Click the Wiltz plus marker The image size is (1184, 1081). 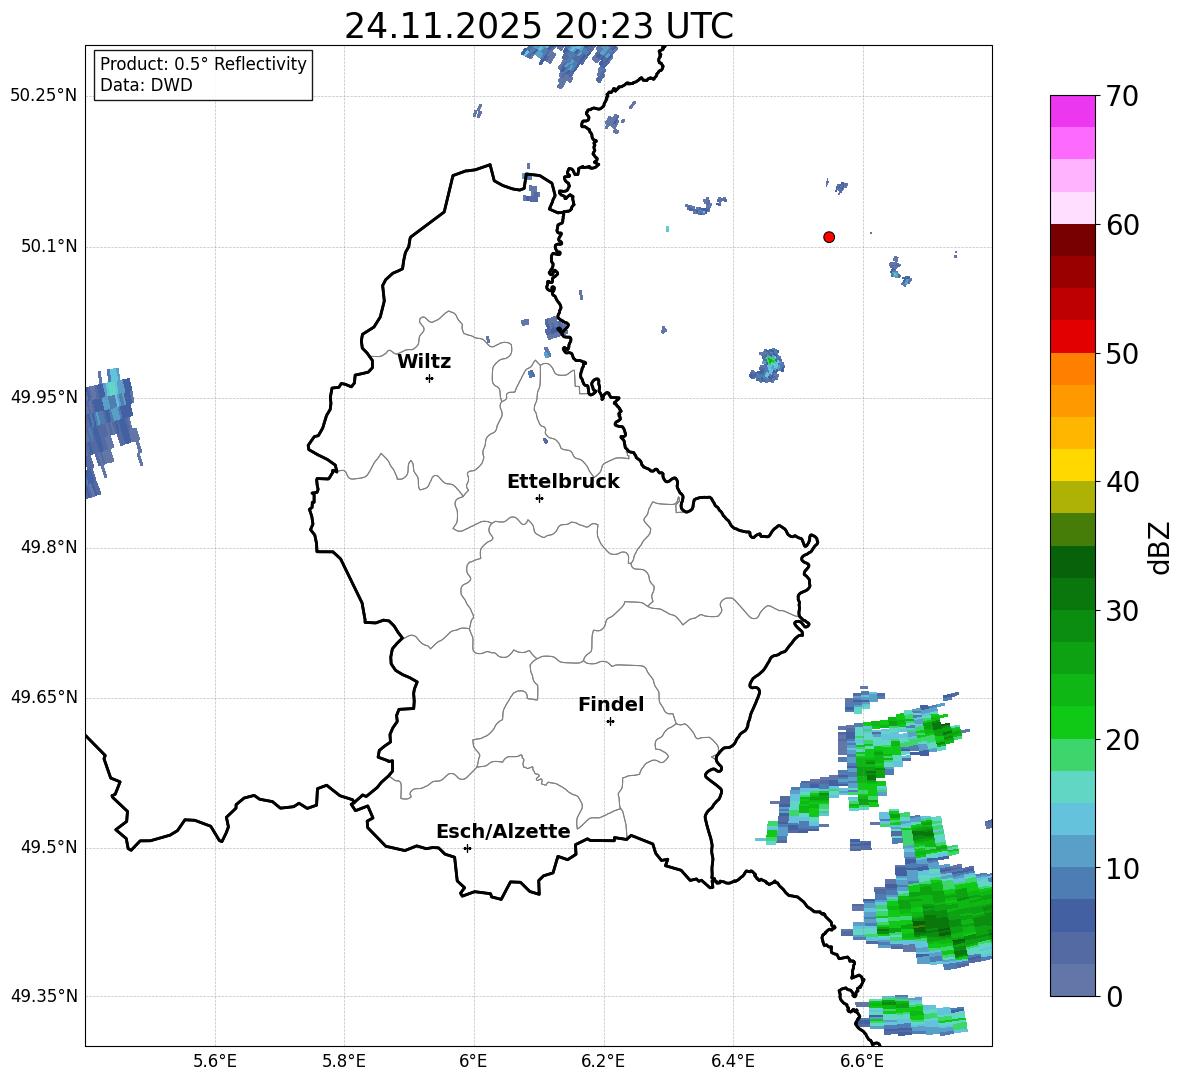[430, 378]
